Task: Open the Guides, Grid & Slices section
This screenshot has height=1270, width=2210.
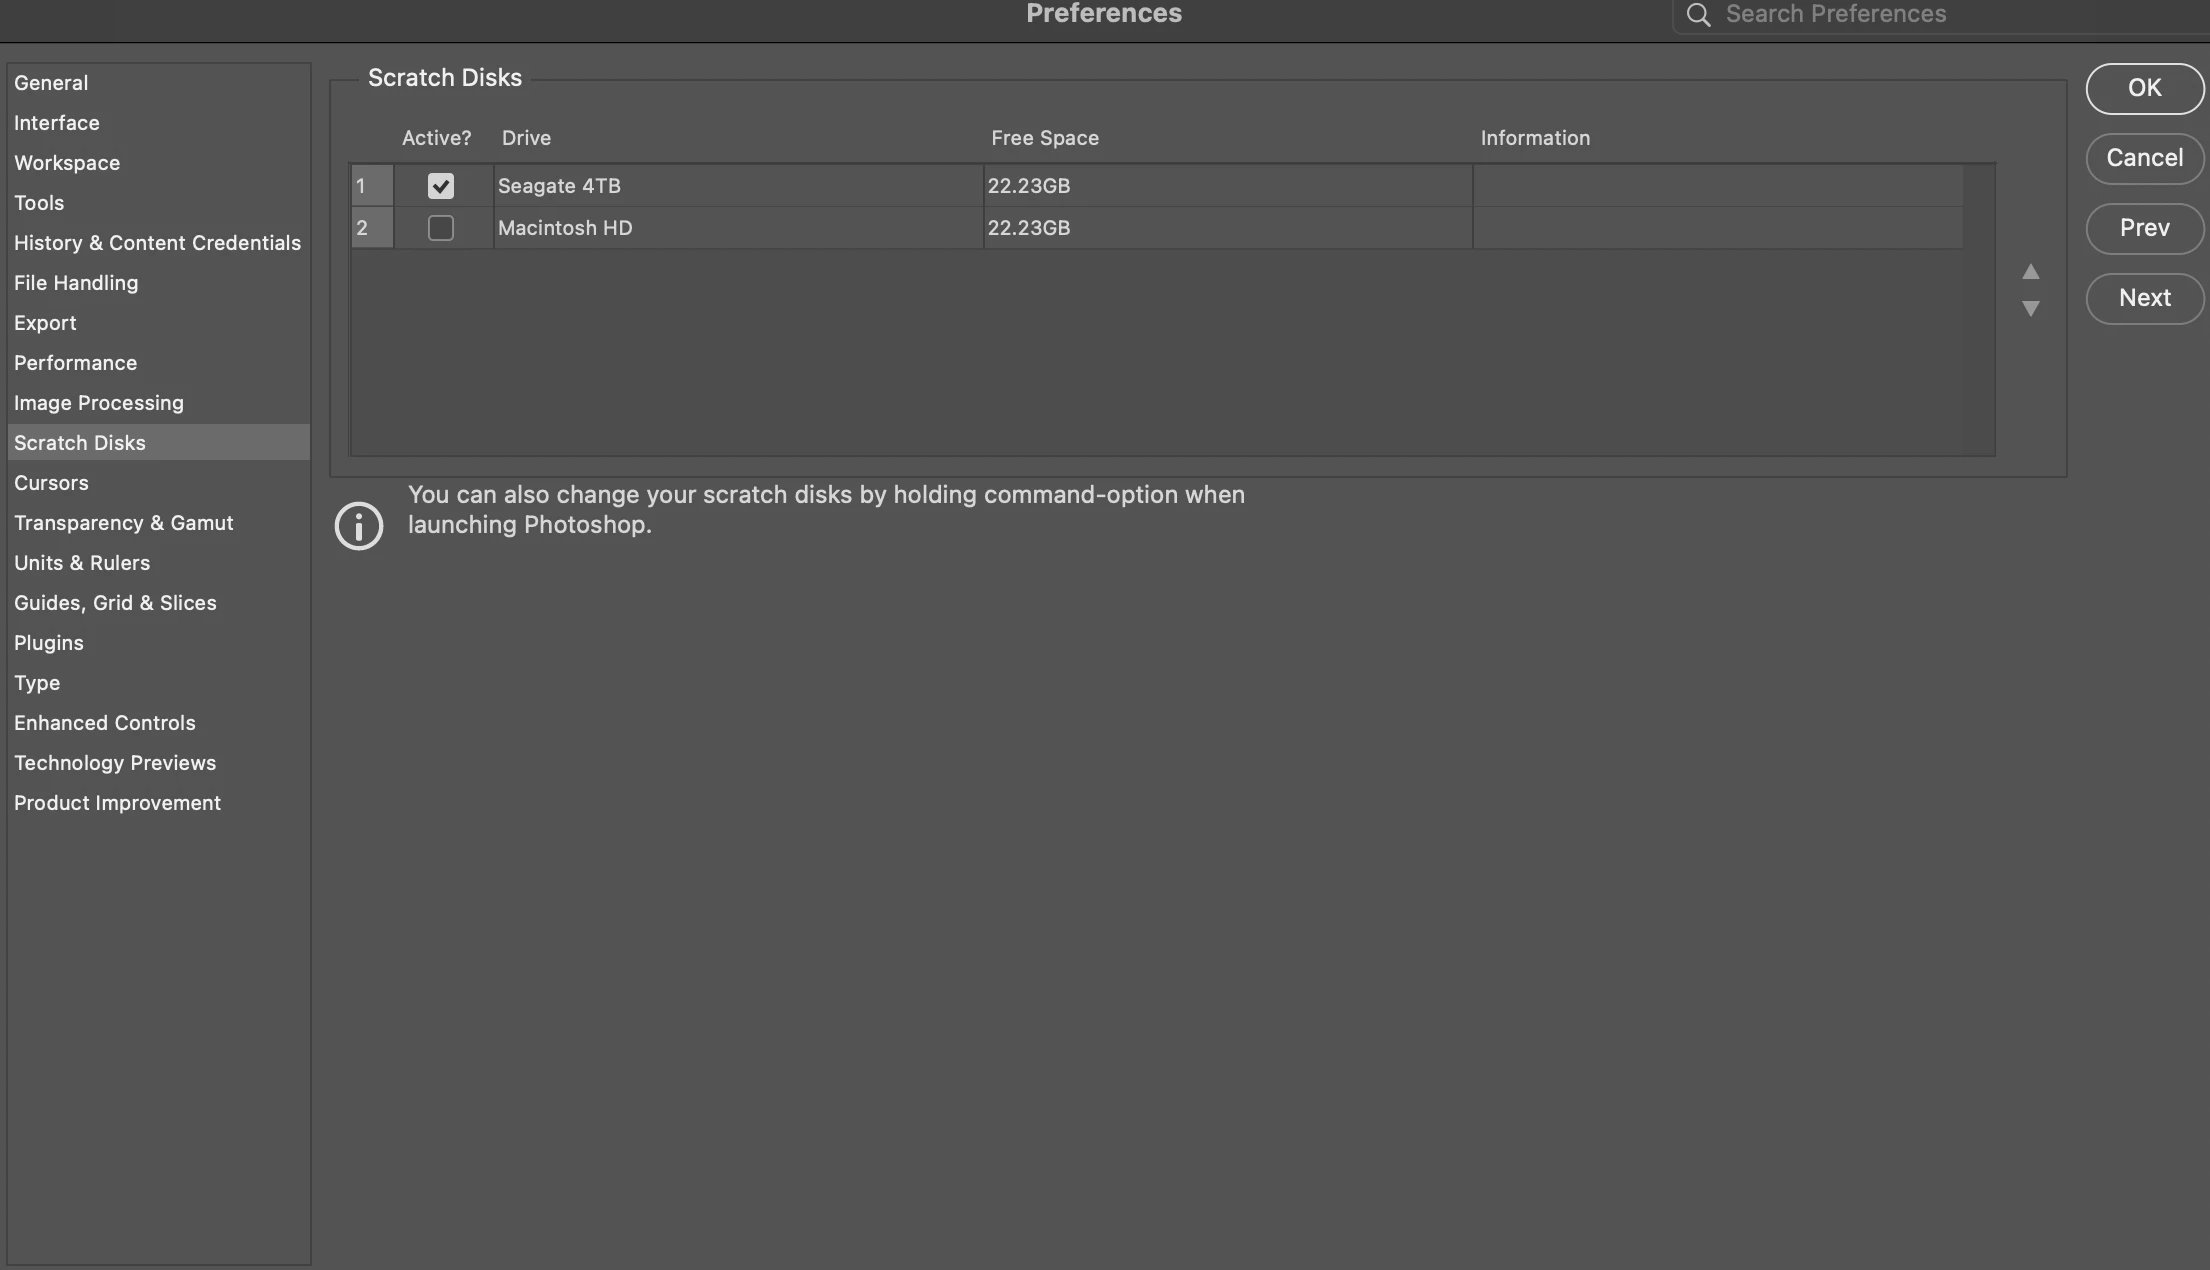Action: click(115, 603)
